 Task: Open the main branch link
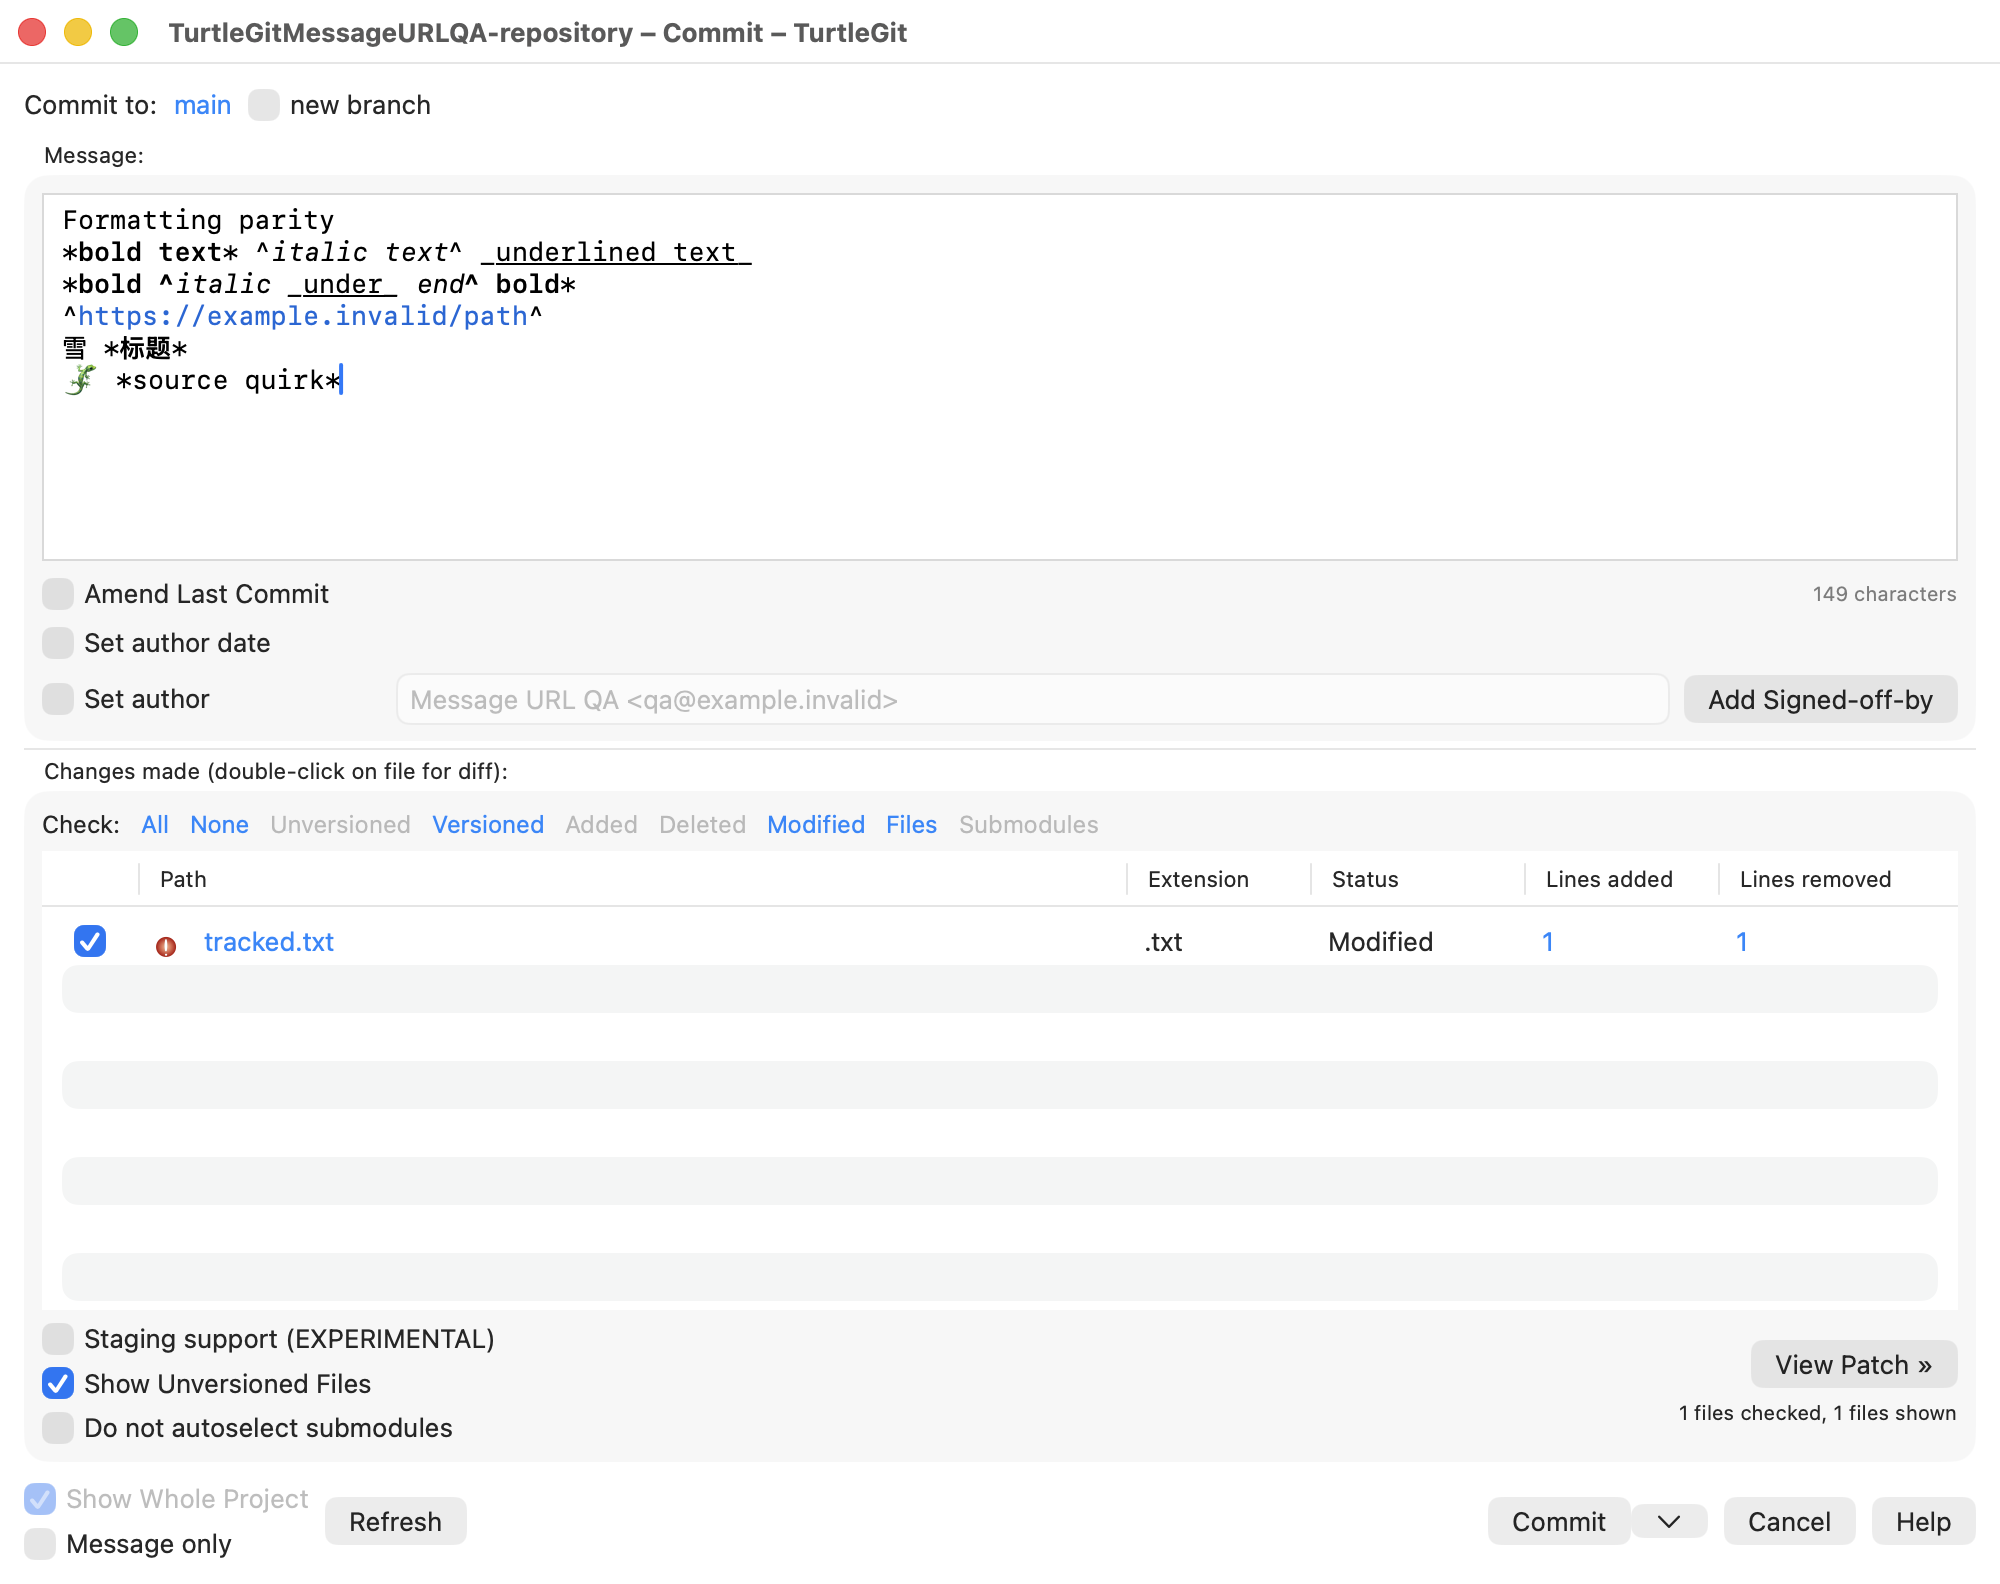pyautogui.click(x=202, y=105)
